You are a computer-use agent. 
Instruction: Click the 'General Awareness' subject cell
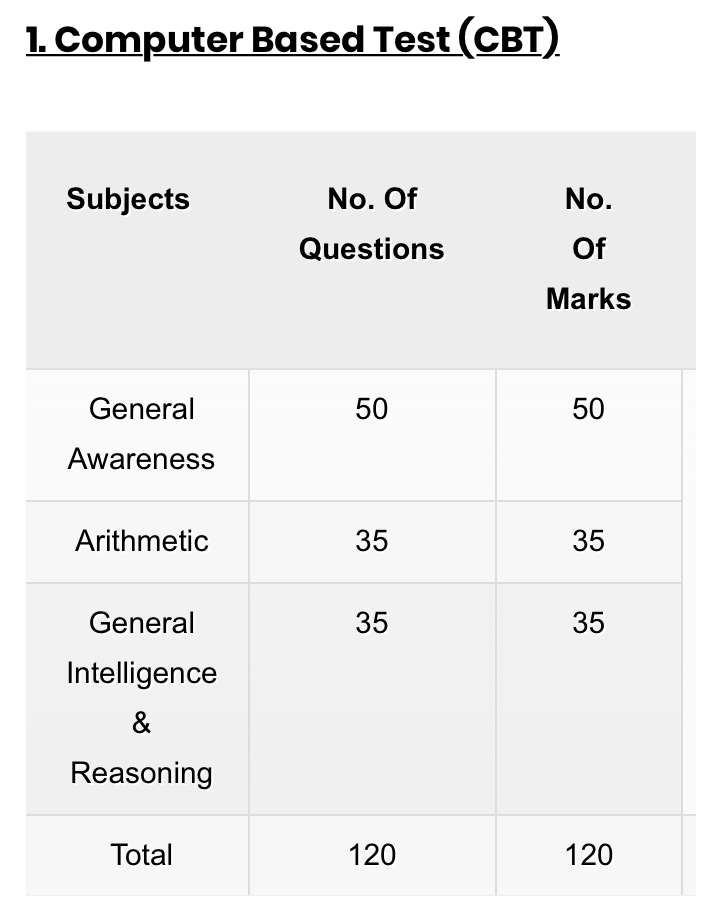(x=141, y=434)
